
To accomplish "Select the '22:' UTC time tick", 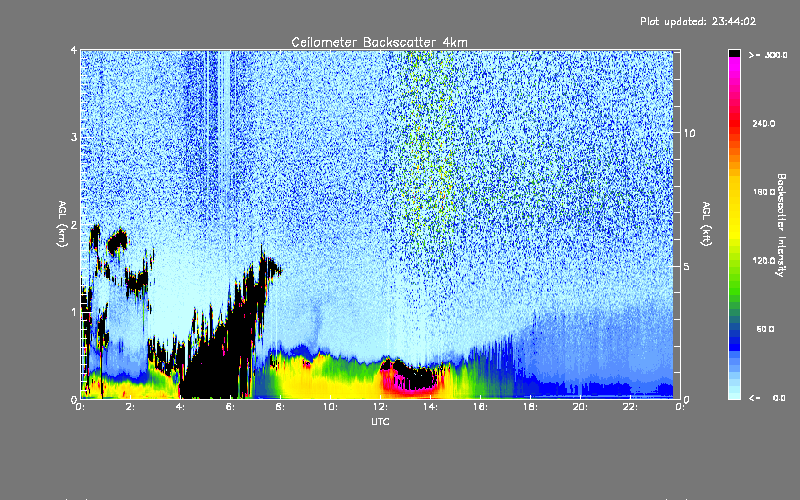I will coord(630,407).
